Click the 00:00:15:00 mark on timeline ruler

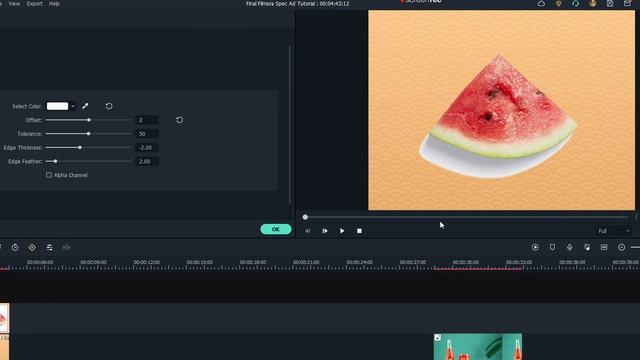(200, 262)
